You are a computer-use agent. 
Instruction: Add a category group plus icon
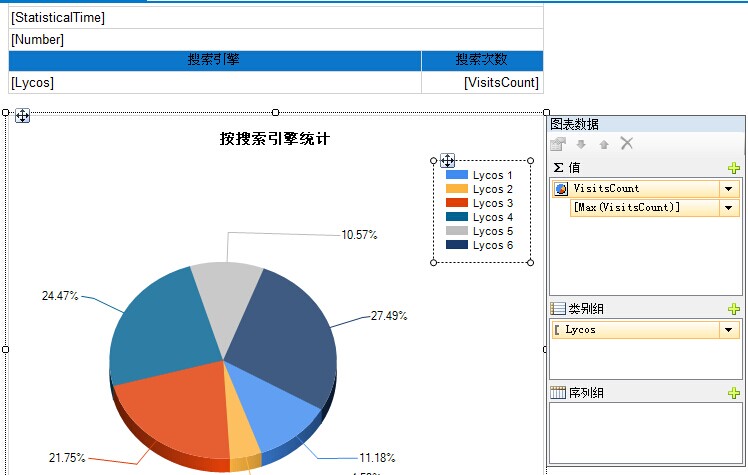pyautogui.click(x=734, y=309)
